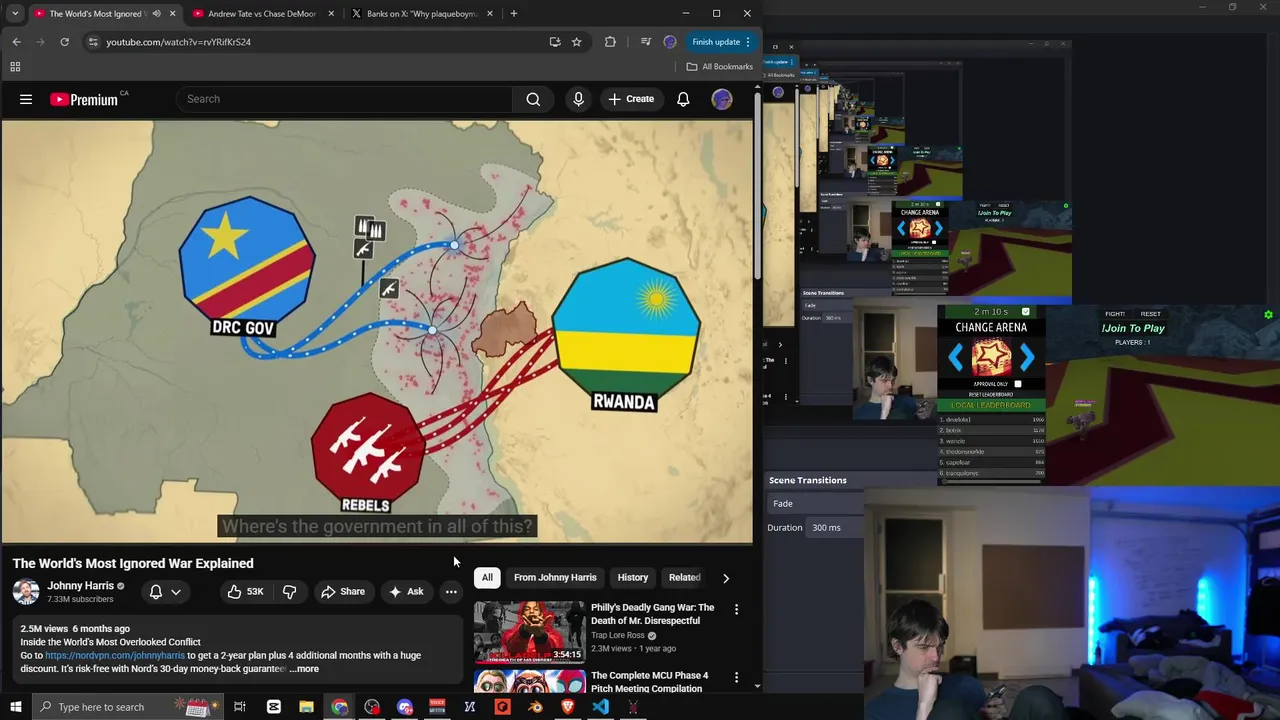Open options for Philly's Deadly Gang War video
1280x720 pixels.
click(737, 609)
